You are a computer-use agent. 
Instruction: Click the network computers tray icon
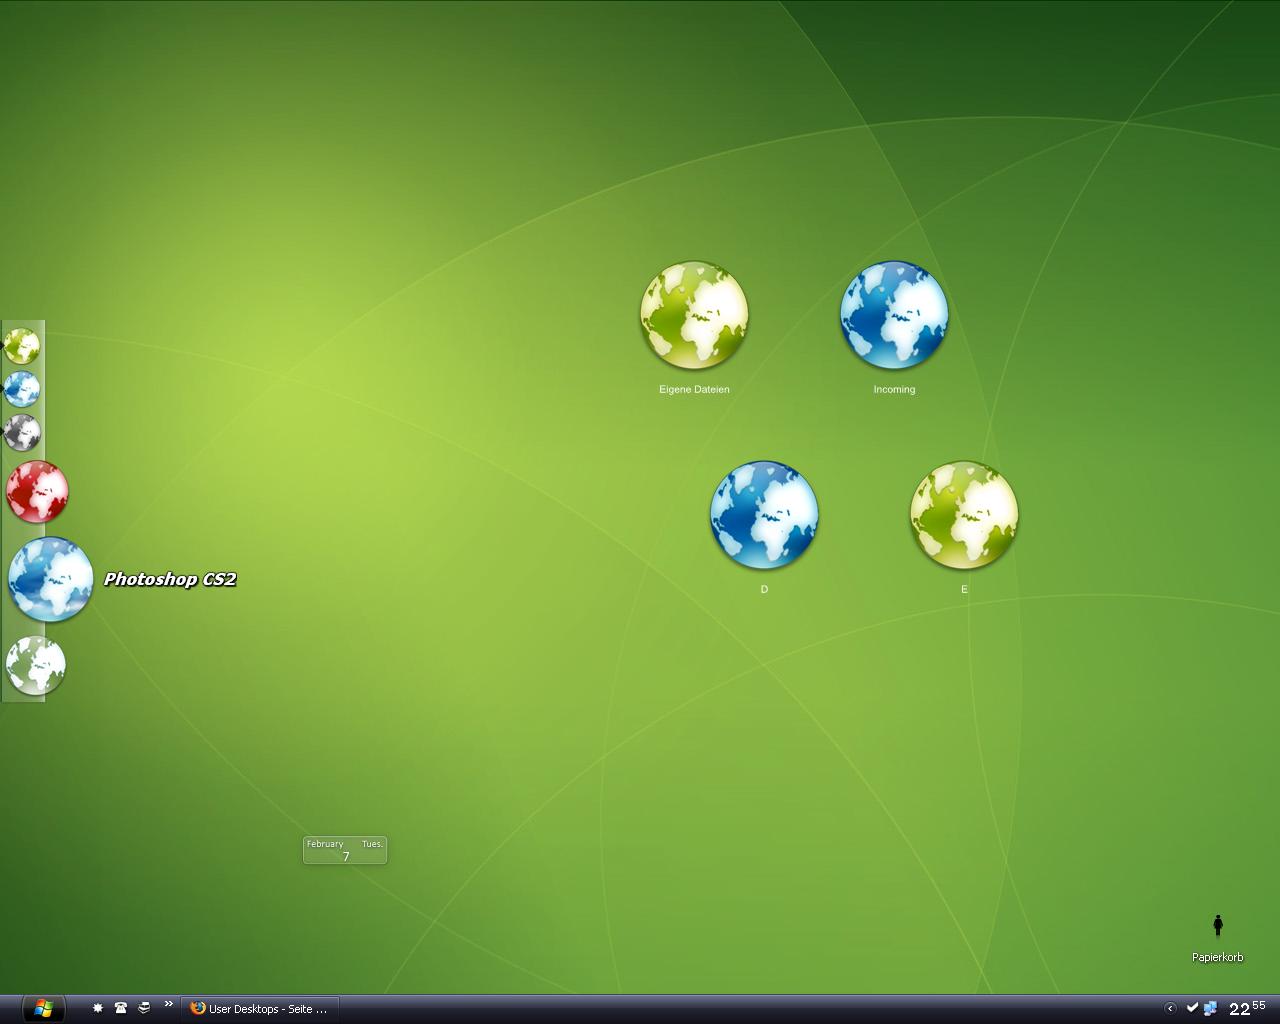(1210, 1008)
